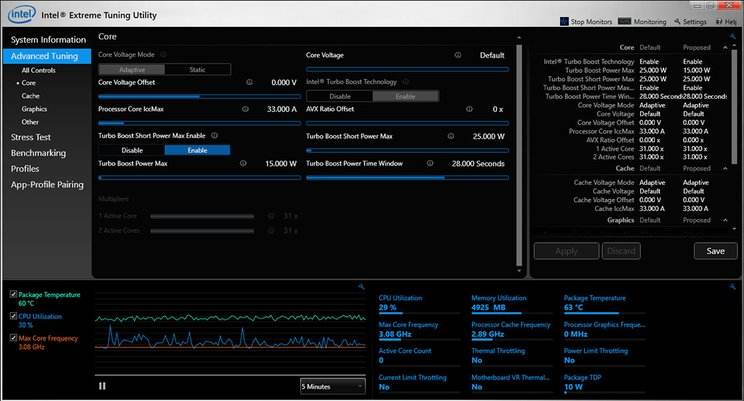The width and height of the screenshot is (744, 401).
Task: Click the Save button
Action: pyautogui.click(x=715, y=251)
